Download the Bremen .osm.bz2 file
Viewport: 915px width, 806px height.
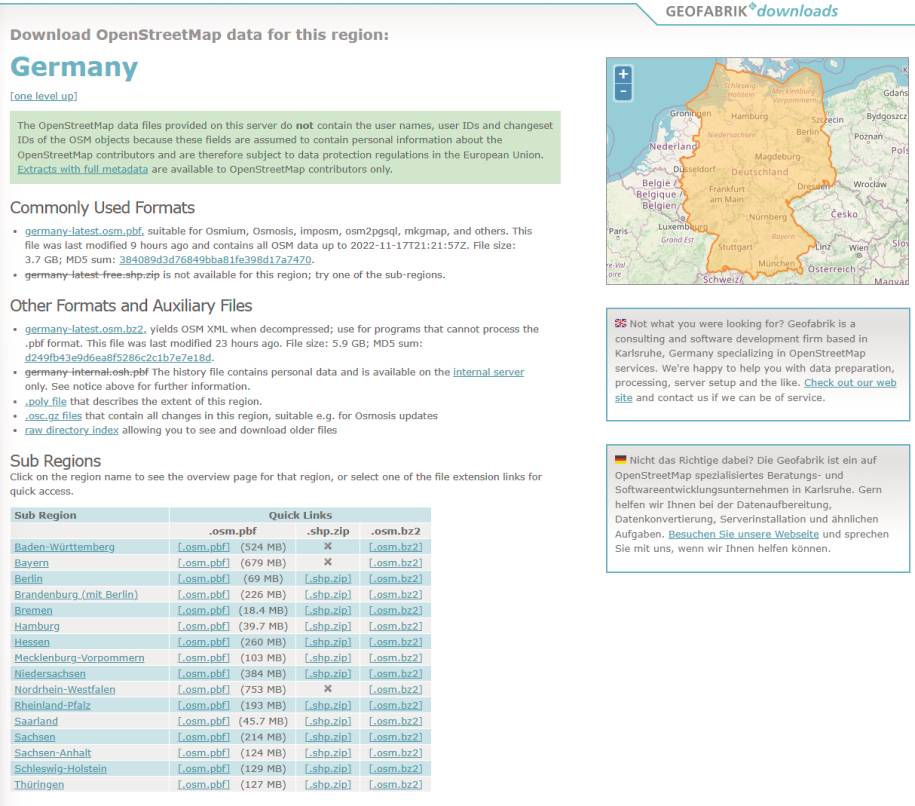396,610
